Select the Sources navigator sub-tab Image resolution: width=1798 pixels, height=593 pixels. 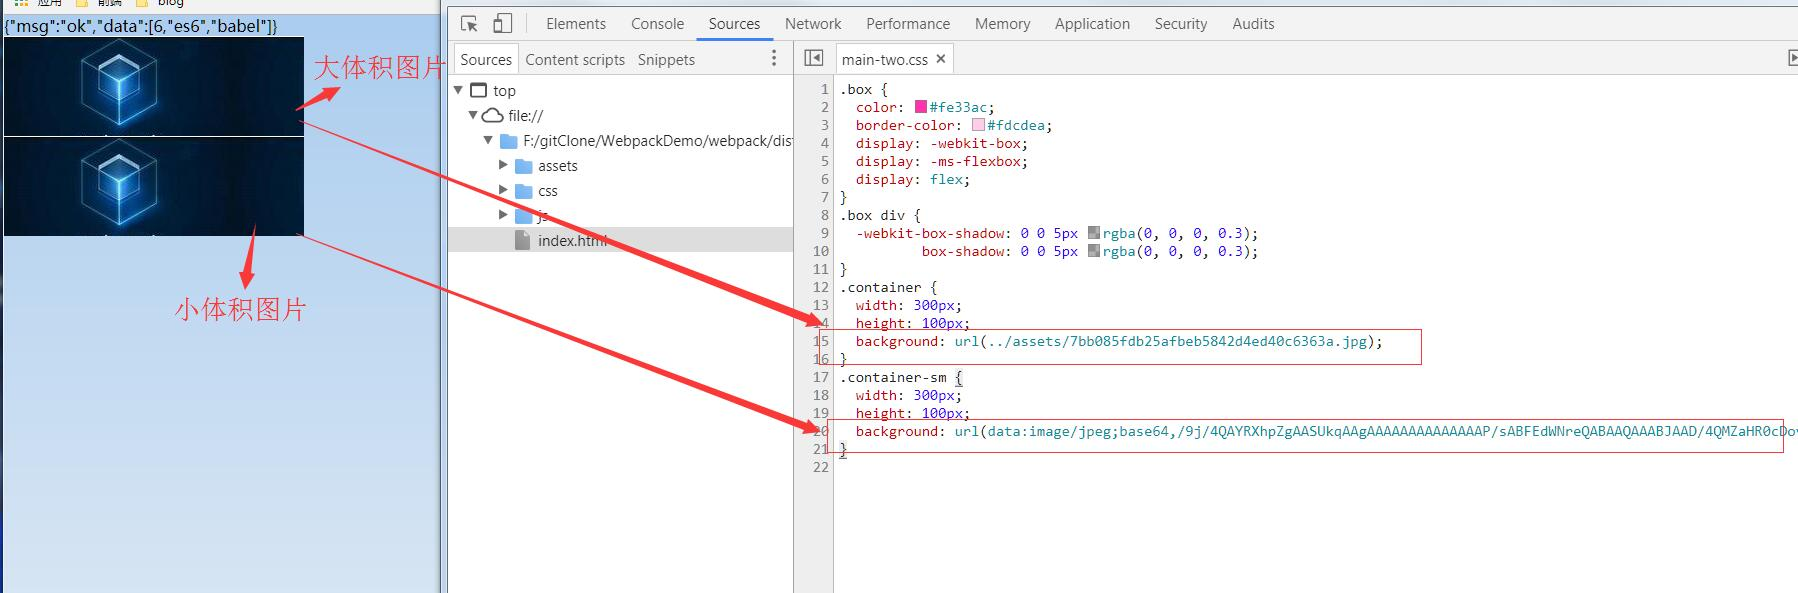pyautogui.click(x=486, y=59)
